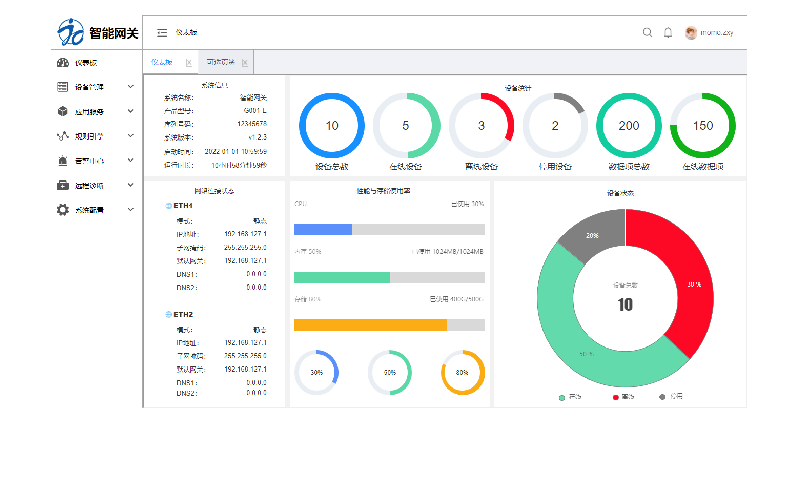Viewport: 800px width, 480px height.
Task: Open notifications with the bell icon
Action: (x=668, y=33)
